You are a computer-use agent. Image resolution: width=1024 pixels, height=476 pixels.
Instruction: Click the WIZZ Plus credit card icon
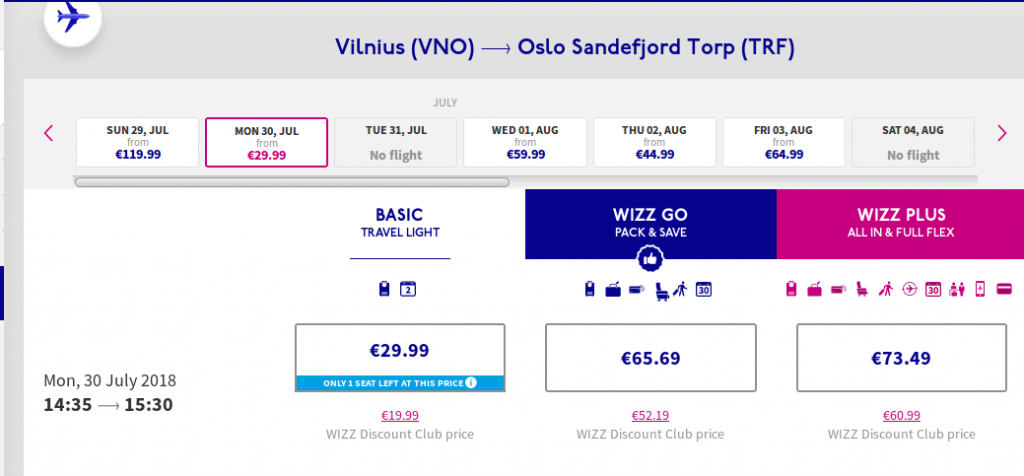tap(1004, 289)
